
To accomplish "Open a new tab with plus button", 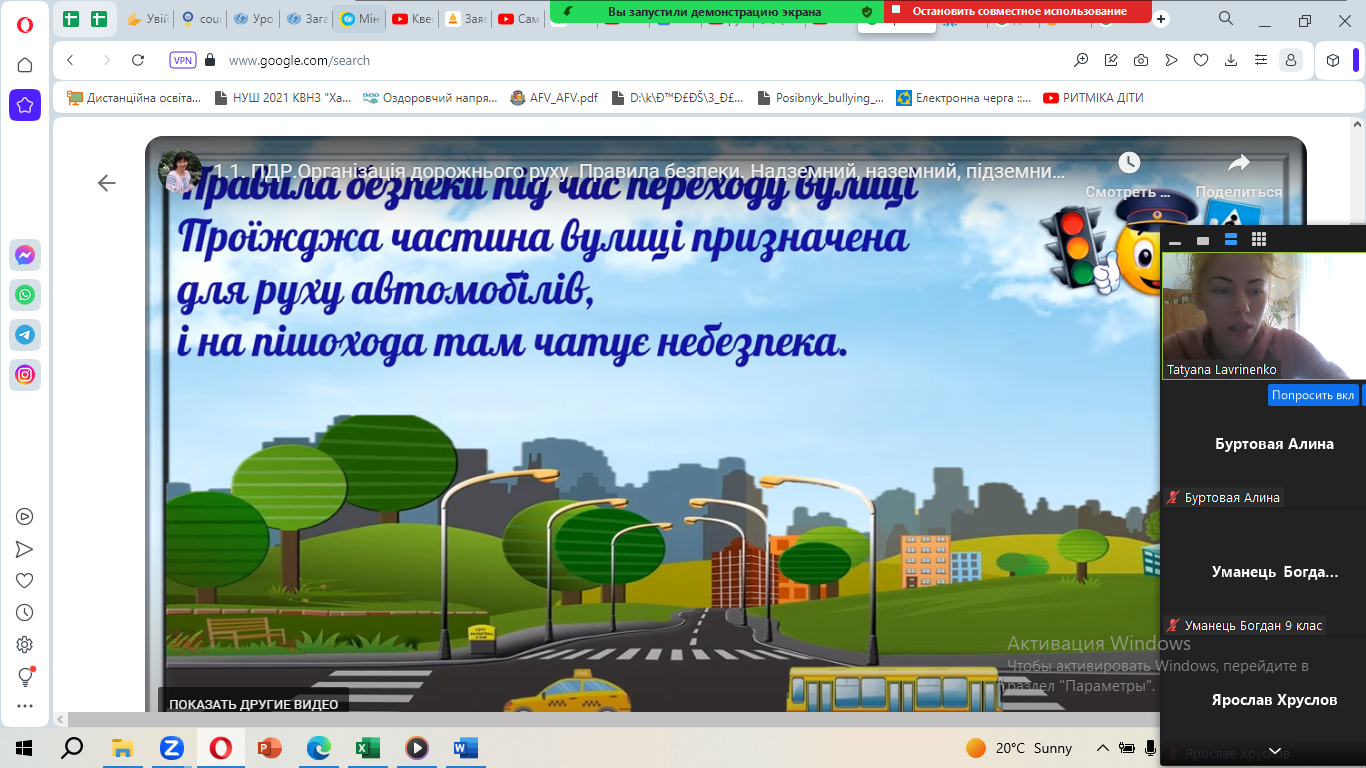I will pos(1160,19).
